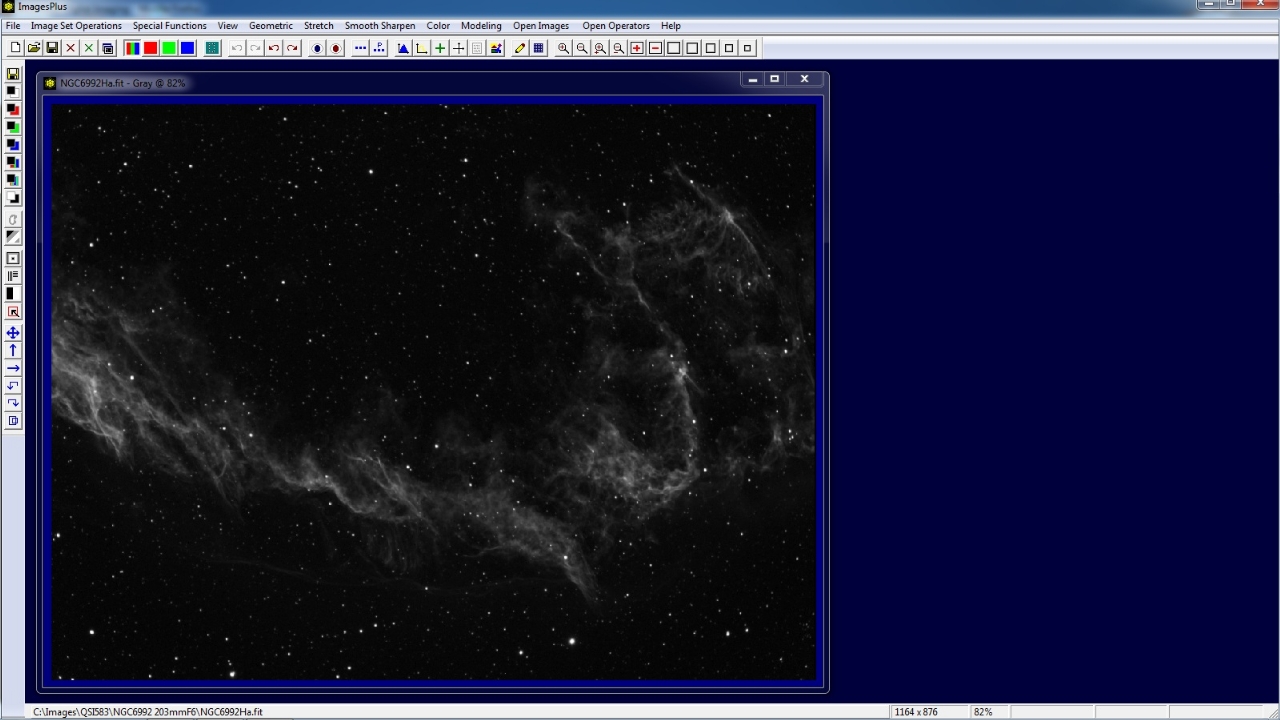Click the grayed-out redo arrow
The width and height of the screenshot is (1280, 720).
(x=255, y=48)
